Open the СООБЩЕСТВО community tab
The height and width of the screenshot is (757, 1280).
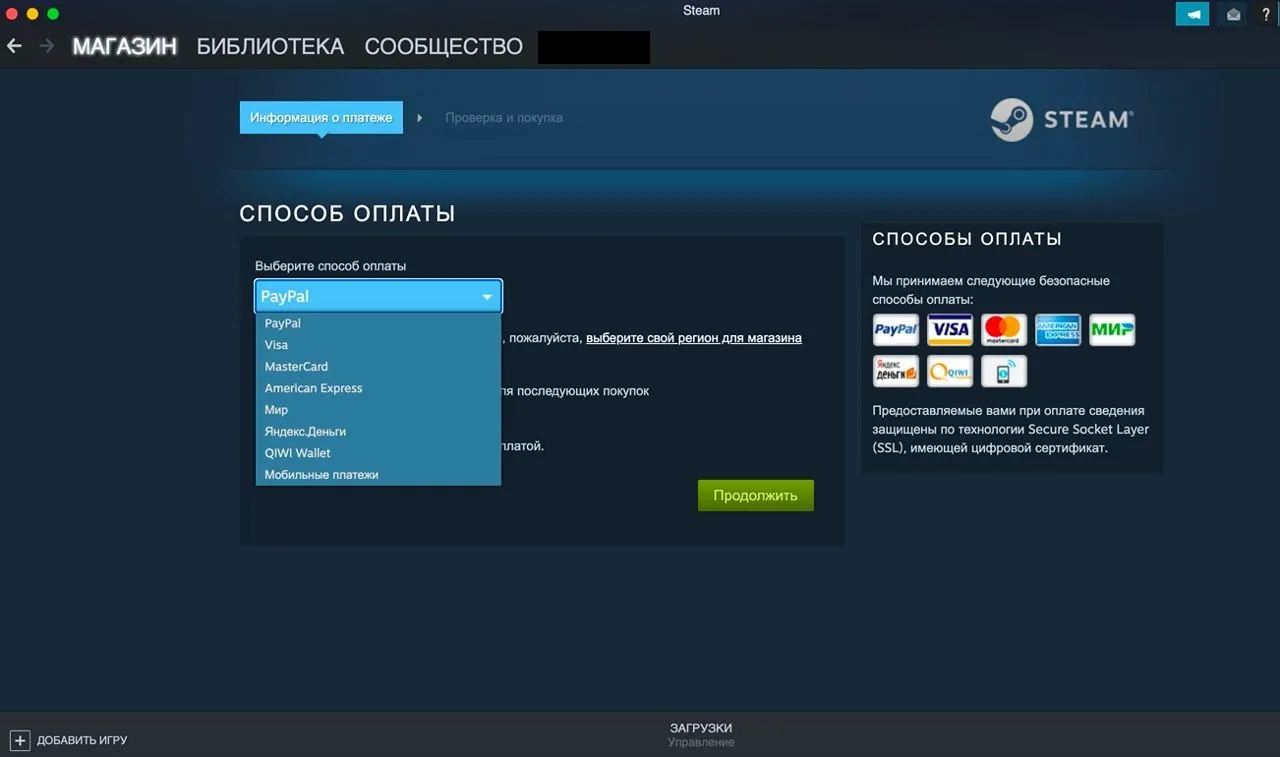(x=443, y=46)
